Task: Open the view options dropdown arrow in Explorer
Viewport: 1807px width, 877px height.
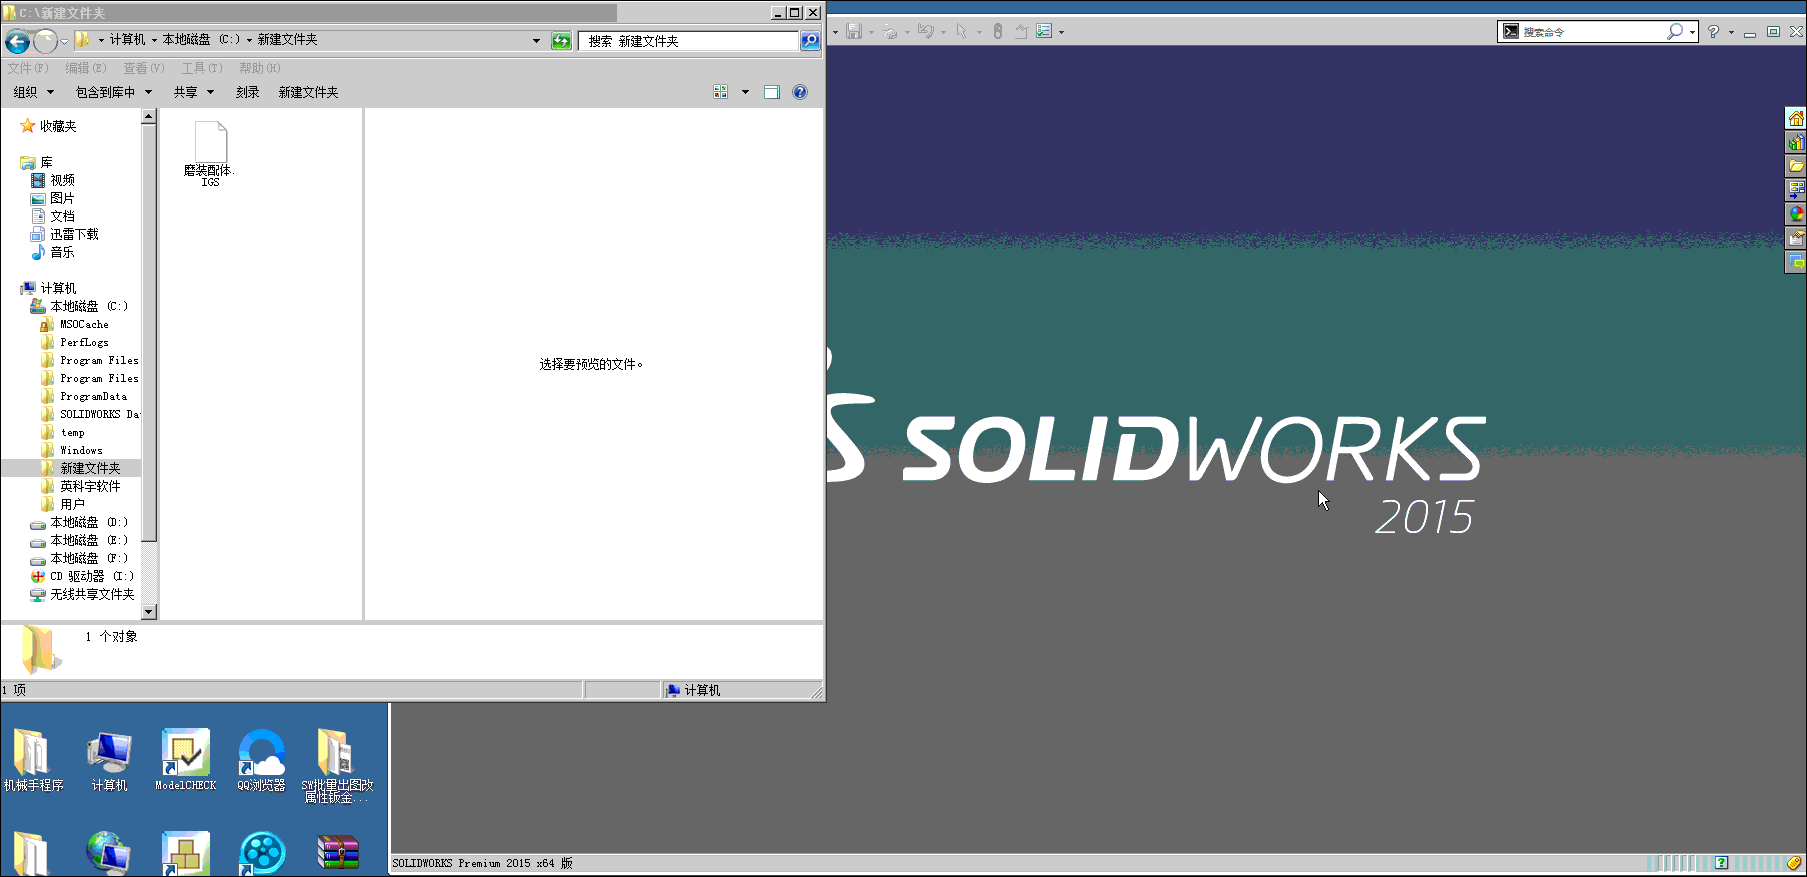Action: [745, 92]
